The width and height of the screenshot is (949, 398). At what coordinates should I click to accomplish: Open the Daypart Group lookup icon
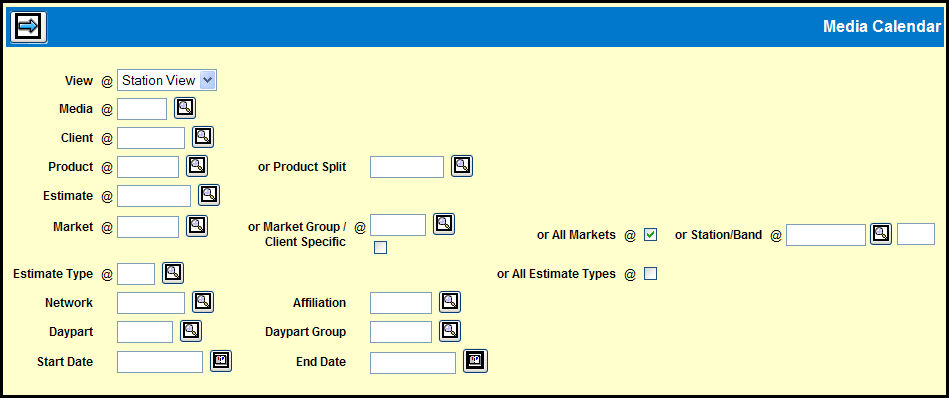450,331
